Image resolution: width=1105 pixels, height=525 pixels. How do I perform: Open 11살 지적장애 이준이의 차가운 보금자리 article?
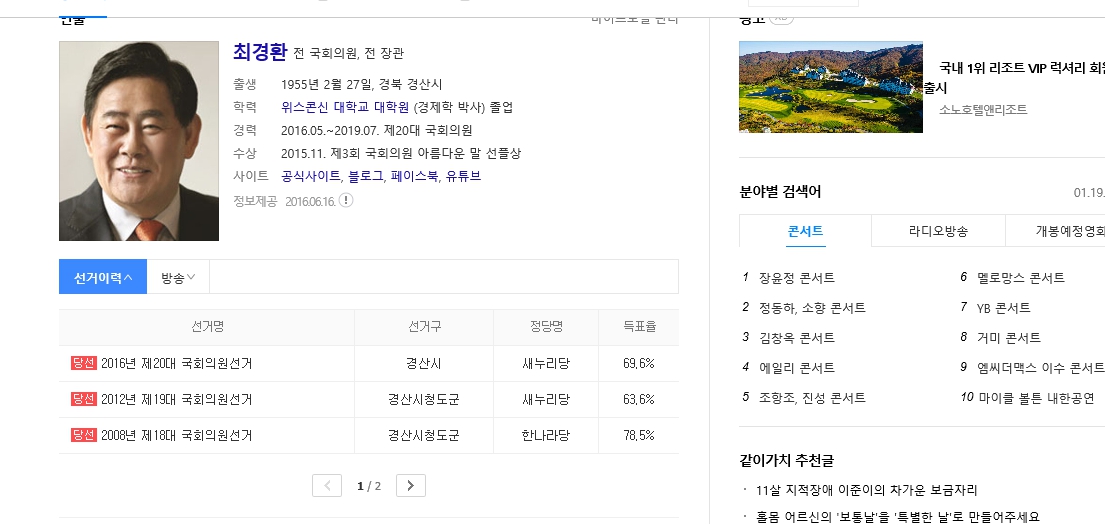pos(867,490)
